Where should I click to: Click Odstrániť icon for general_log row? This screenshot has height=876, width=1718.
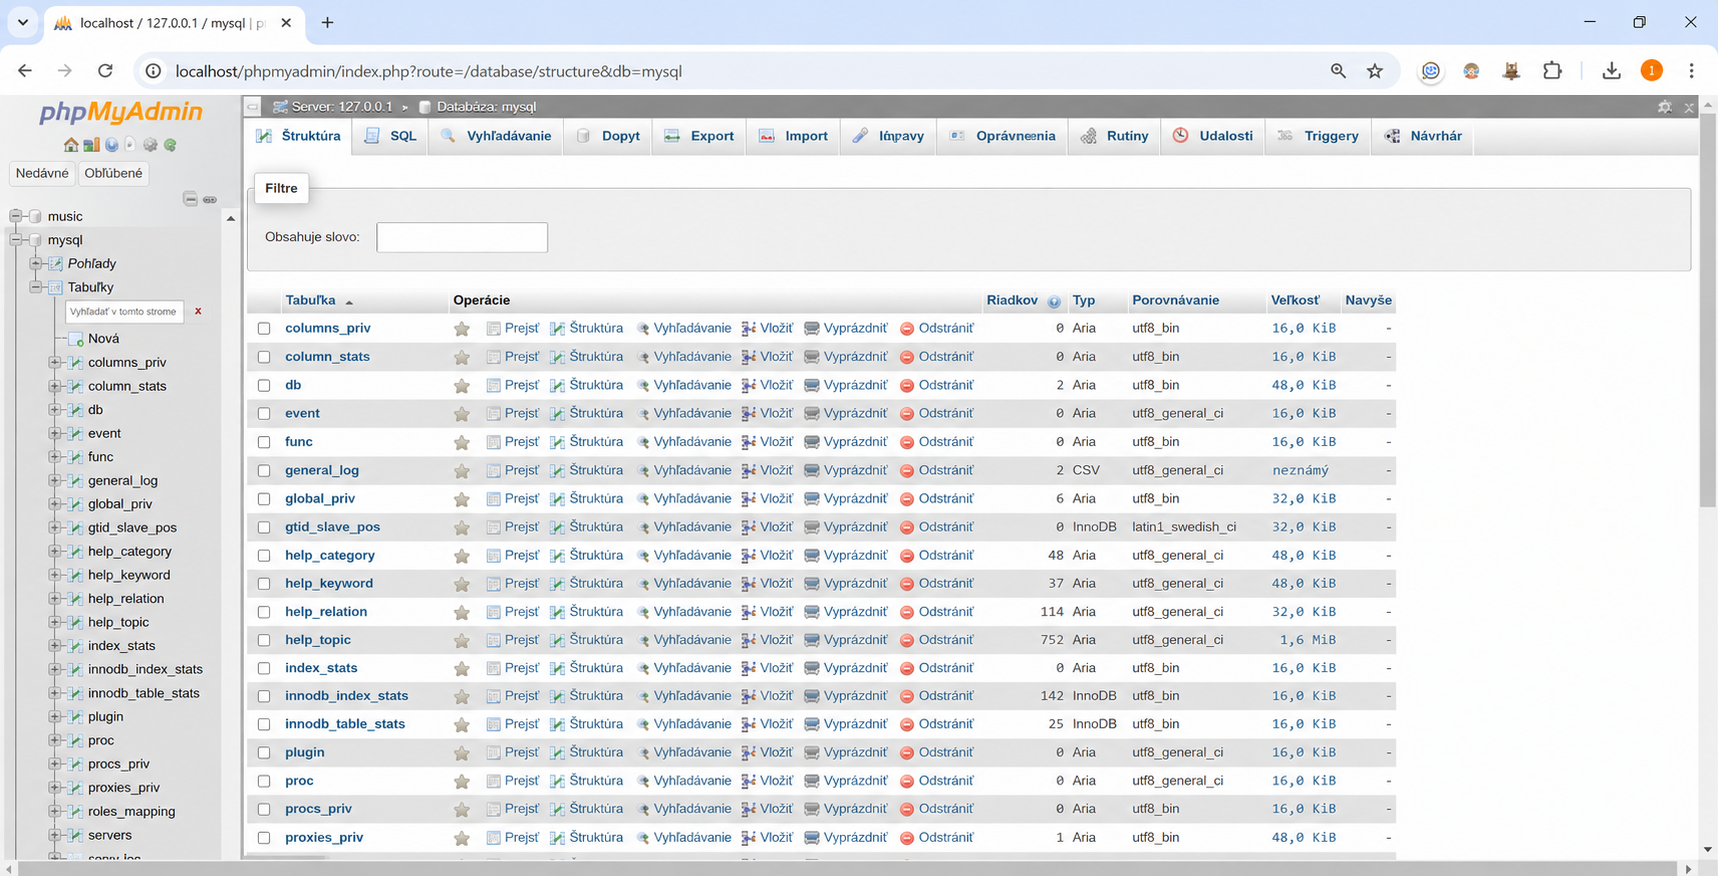907,471
